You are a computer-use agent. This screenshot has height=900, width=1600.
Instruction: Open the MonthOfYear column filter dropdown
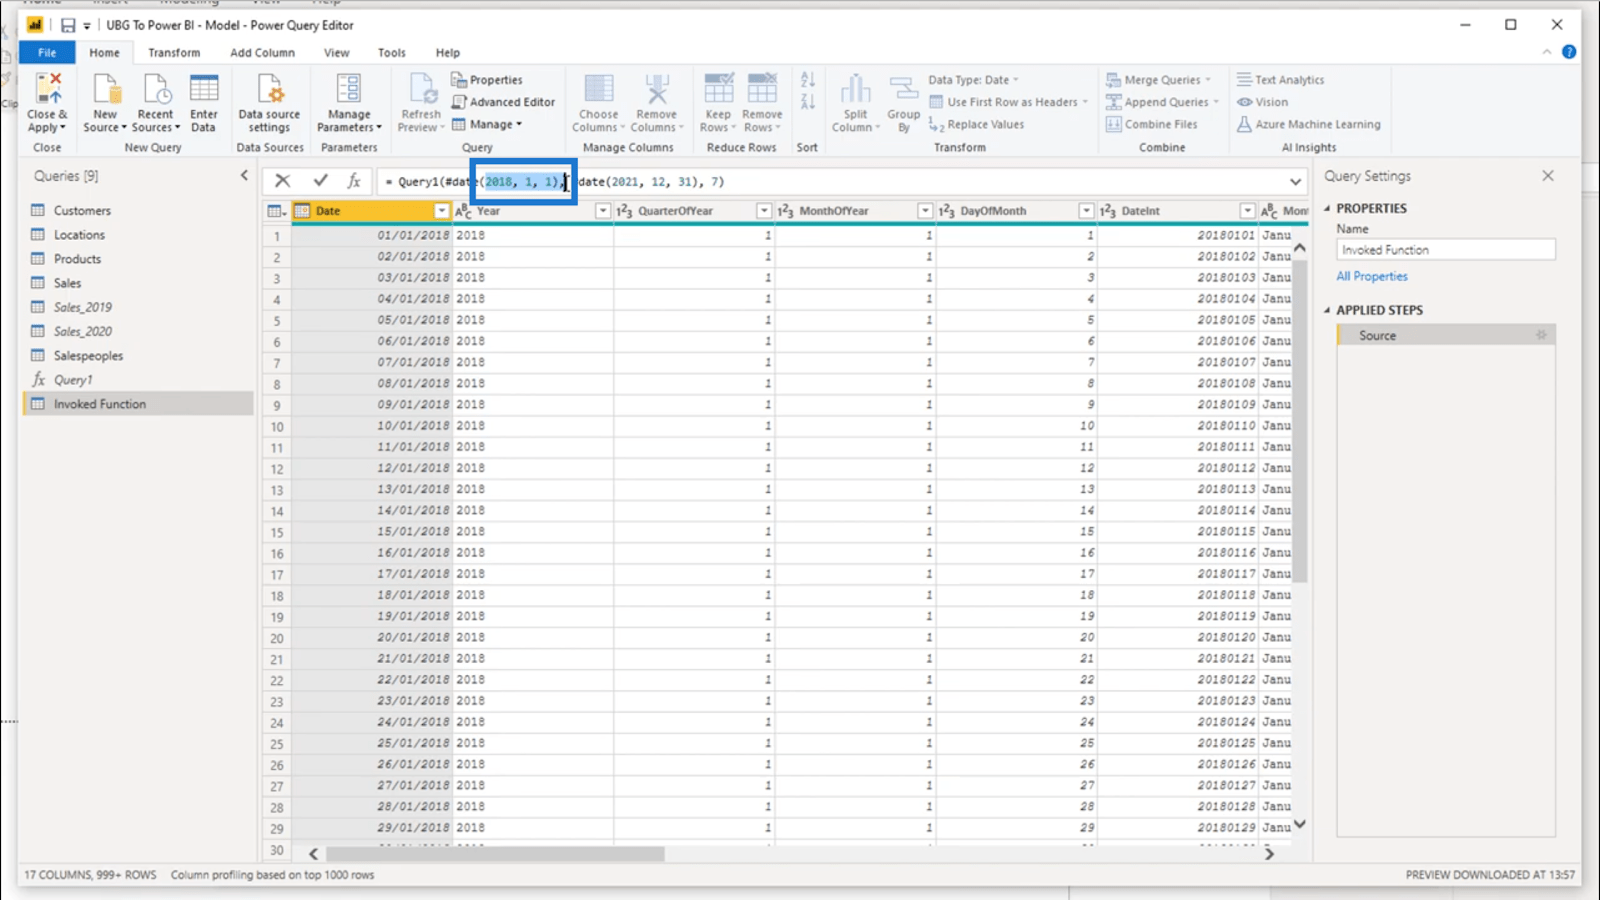[x=925, y=211]
